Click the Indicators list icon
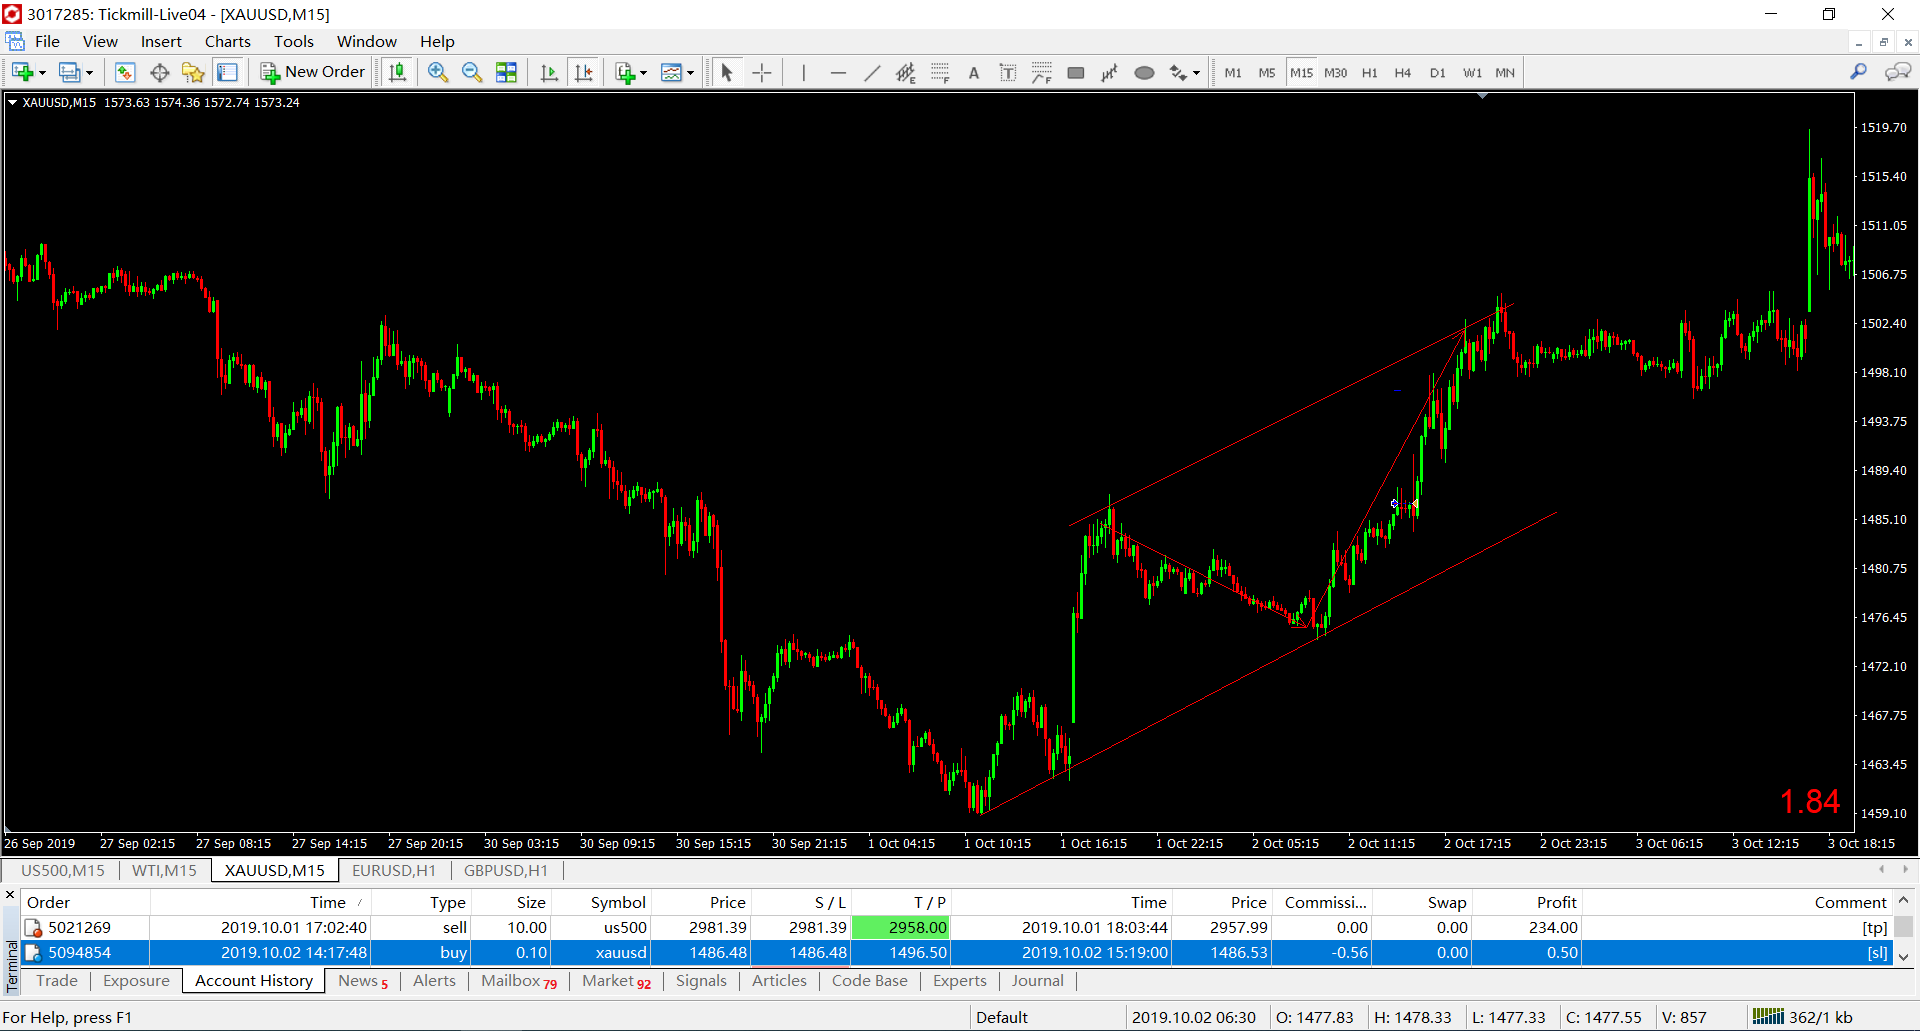Viewport: 1920px width, 1031px height. click(625, 72)
